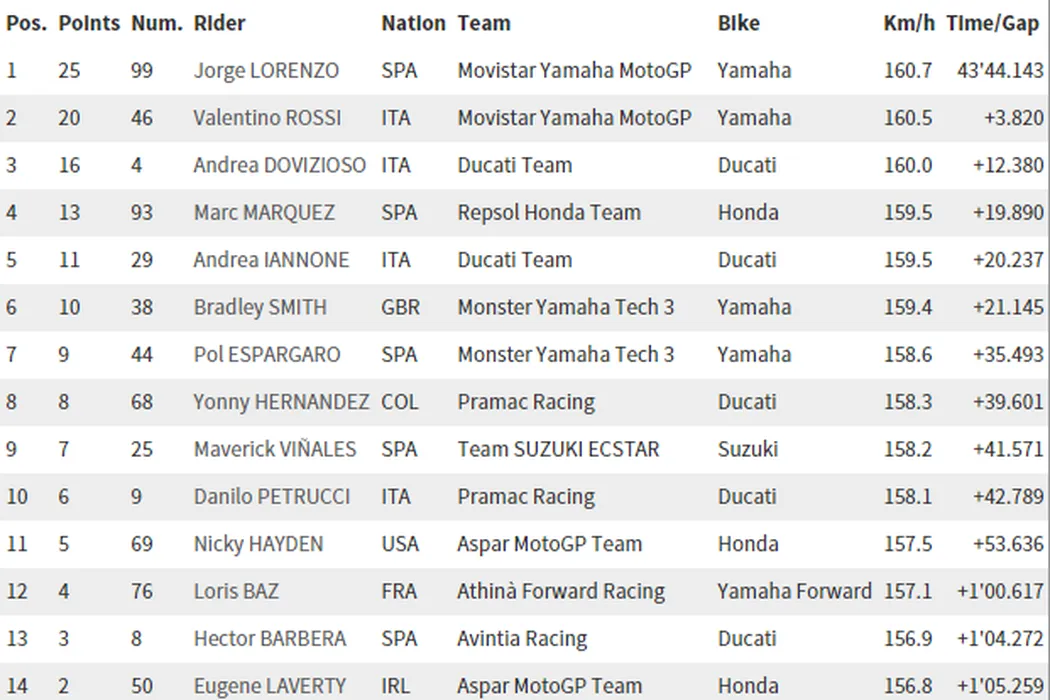Click the Nation column header
The height and width of the screenshot is (700, 1050).
(x=413, y=23)
